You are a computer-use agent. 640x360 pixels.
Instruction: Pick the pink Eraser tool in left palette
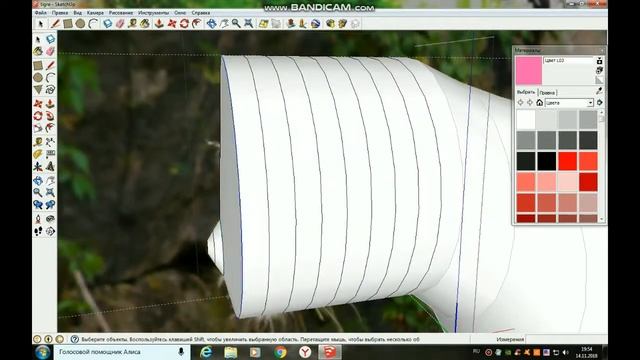click(50, 51)
